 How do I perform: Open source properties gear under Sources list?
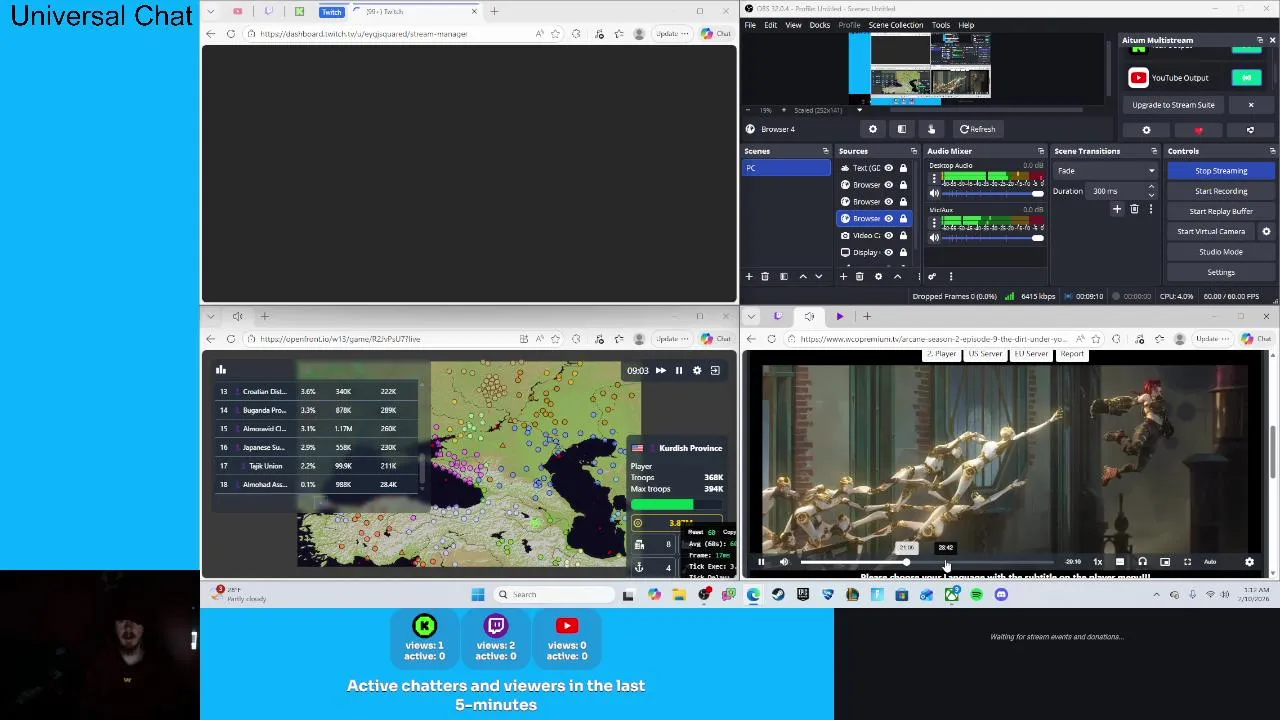[x=878, y=277]
